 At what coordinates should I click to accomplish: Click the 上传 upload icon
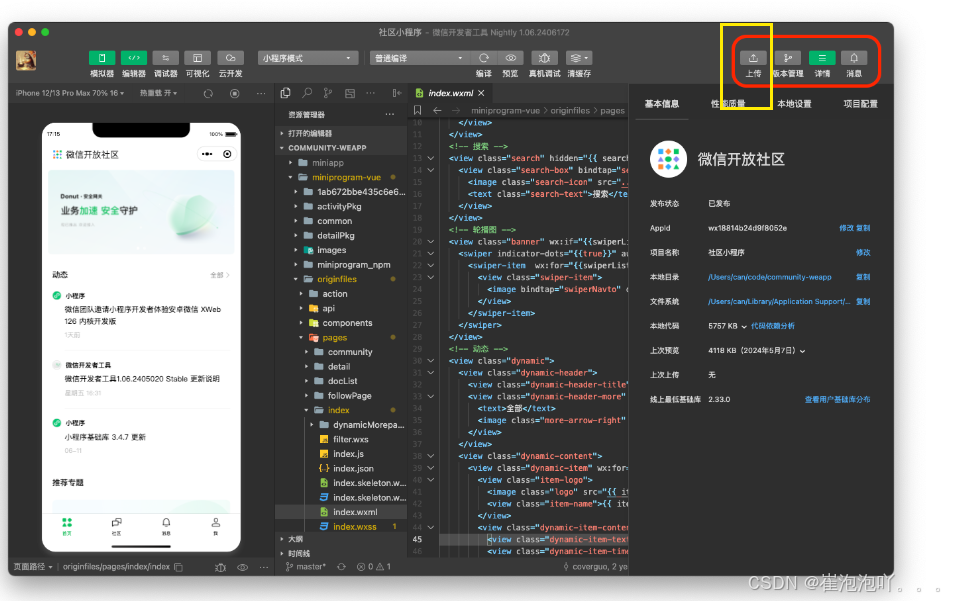tap(754, 58)
